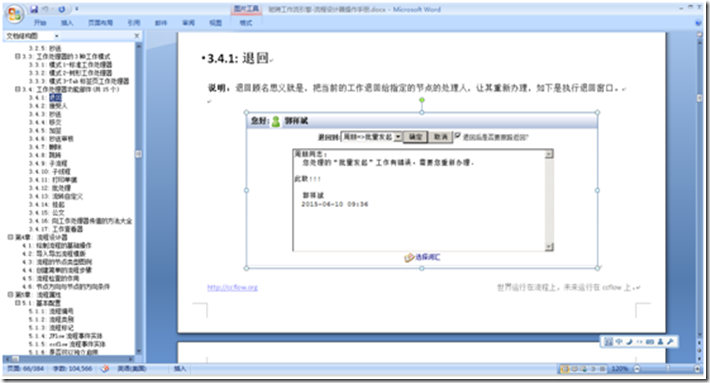The image size is (710, 383).
Task: Undo the last action in Quick Access Toolbar
Action: 46,9
